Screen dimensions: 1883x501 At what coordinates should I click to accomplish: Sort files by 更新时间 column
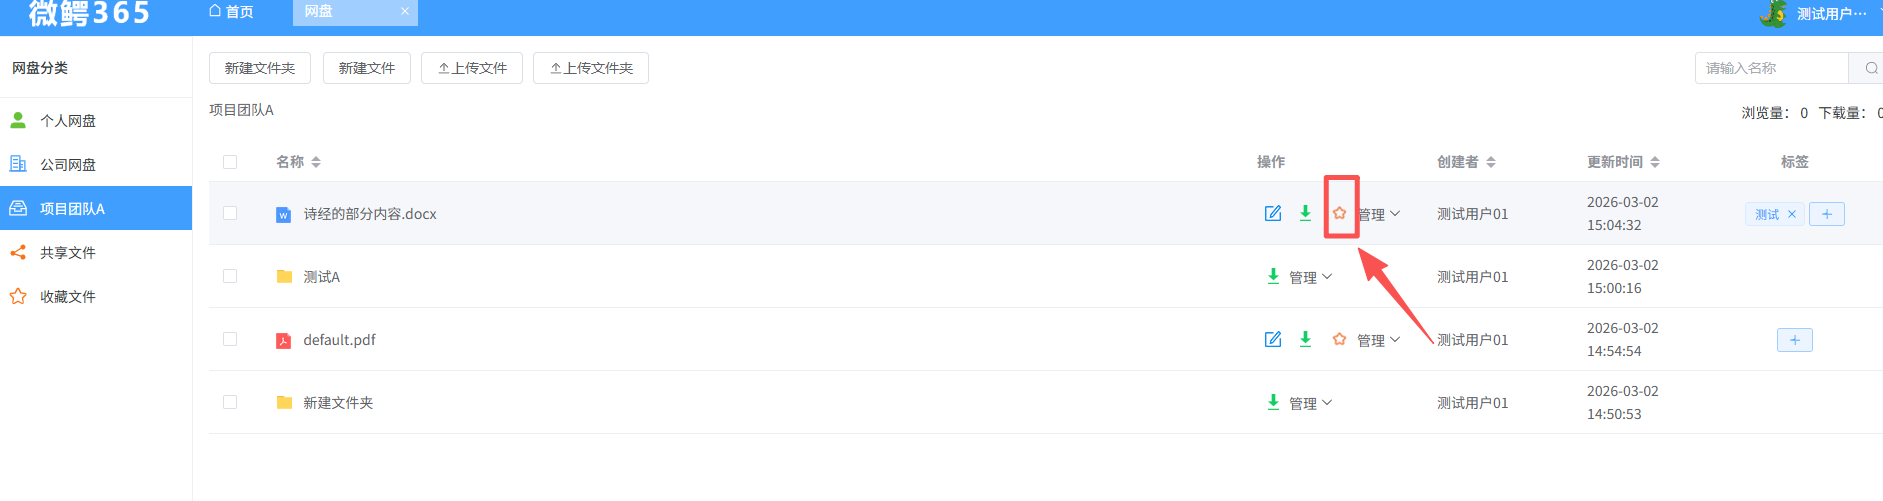(1623, 162)
